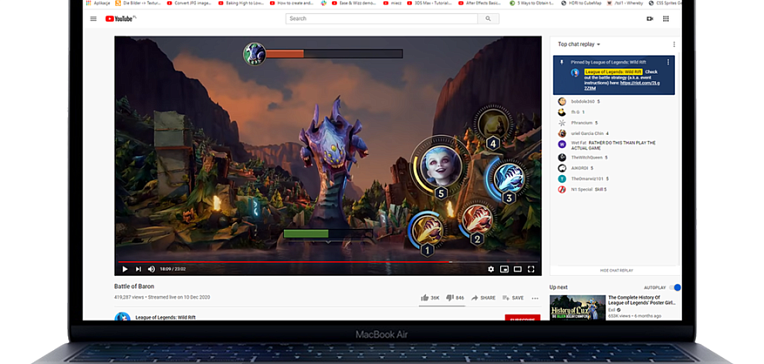Open the HDRI to CubeMap bookmark
This screenshot has height=364, width=764.
pyautogui.click(x=581, y=3)
